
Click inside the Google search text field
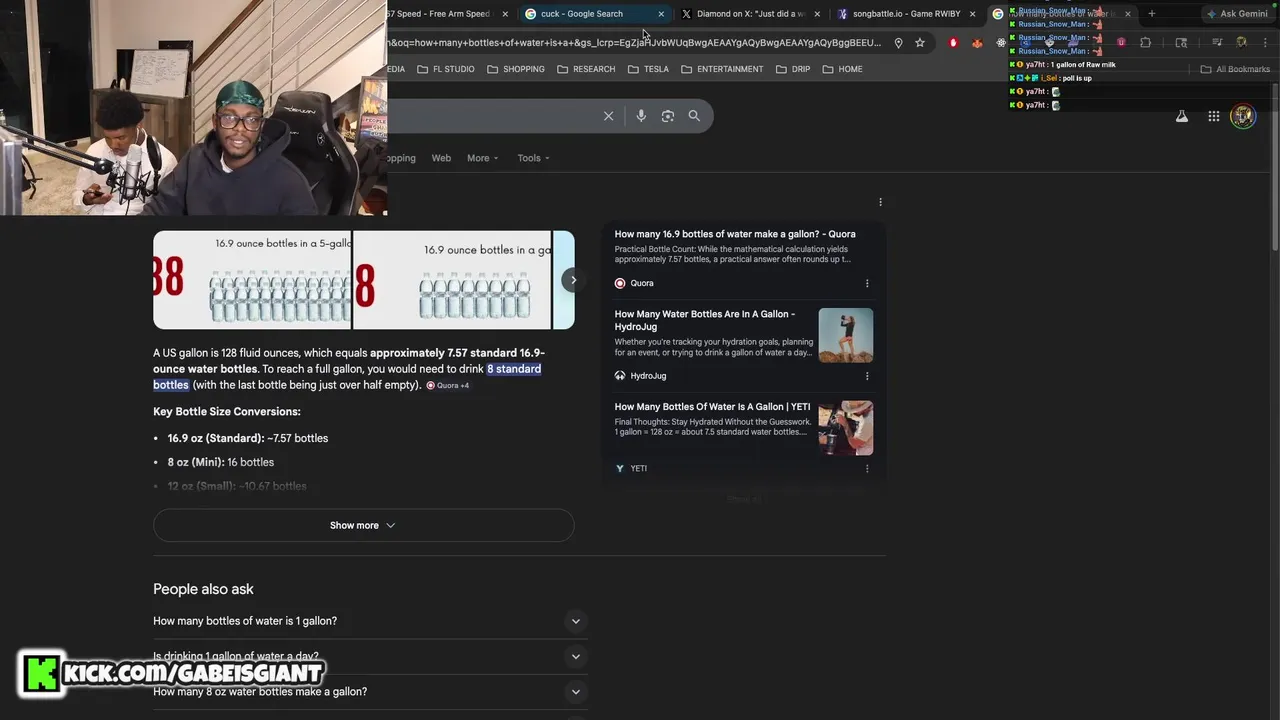coord(490,116)
